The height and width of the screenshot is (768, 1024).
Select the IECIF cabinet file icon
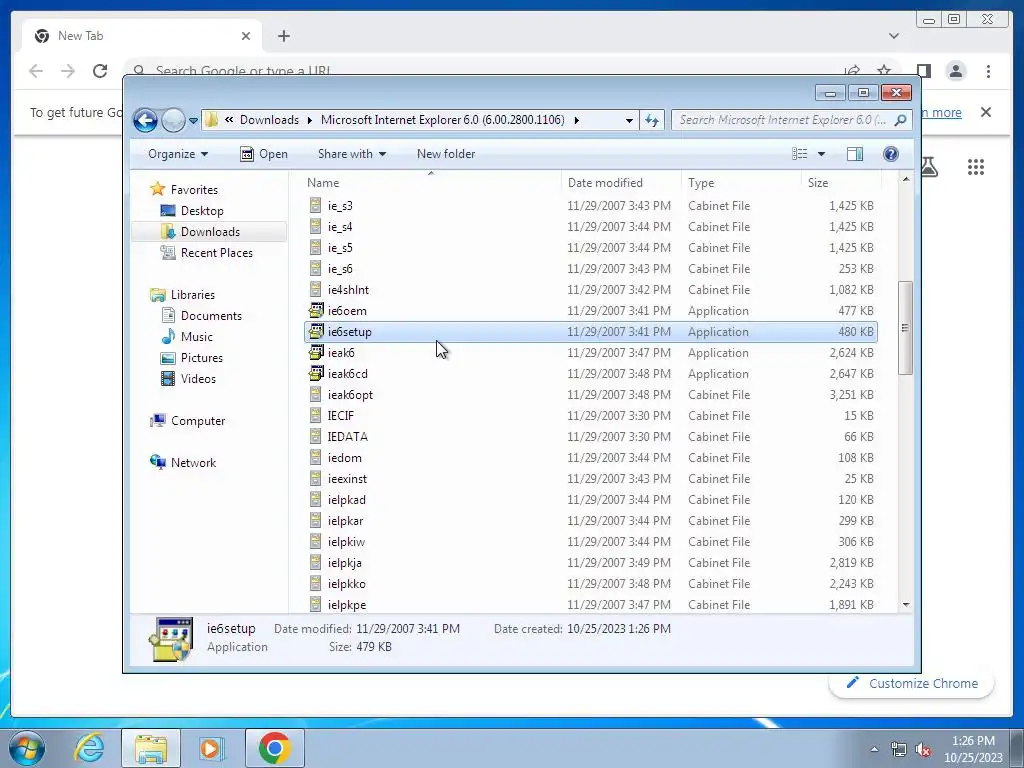(315, 416)
